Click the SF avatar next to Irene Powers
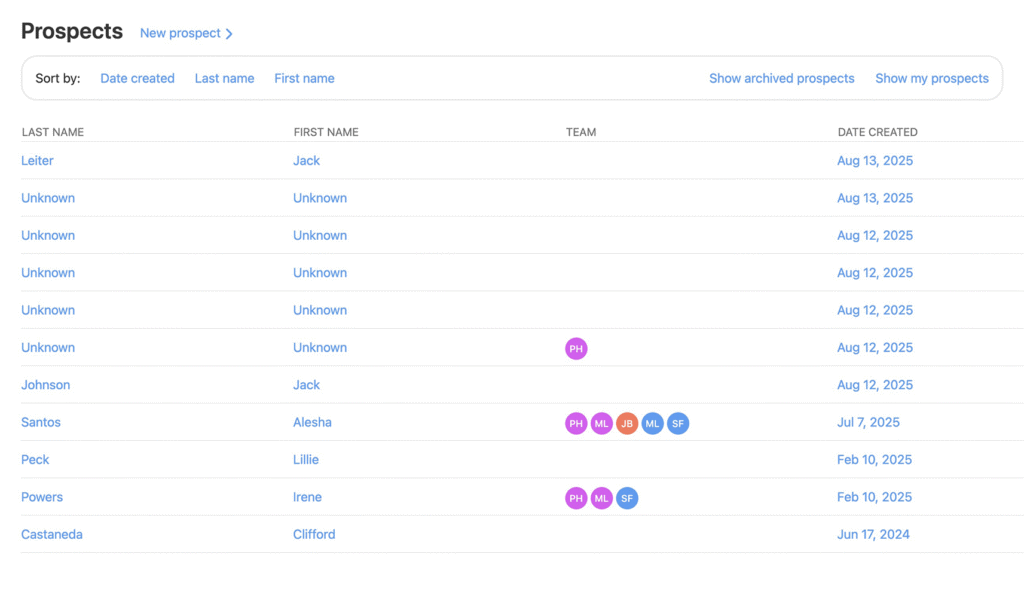The height and width of the screenshot is (610, 1024). click(627, 498)
